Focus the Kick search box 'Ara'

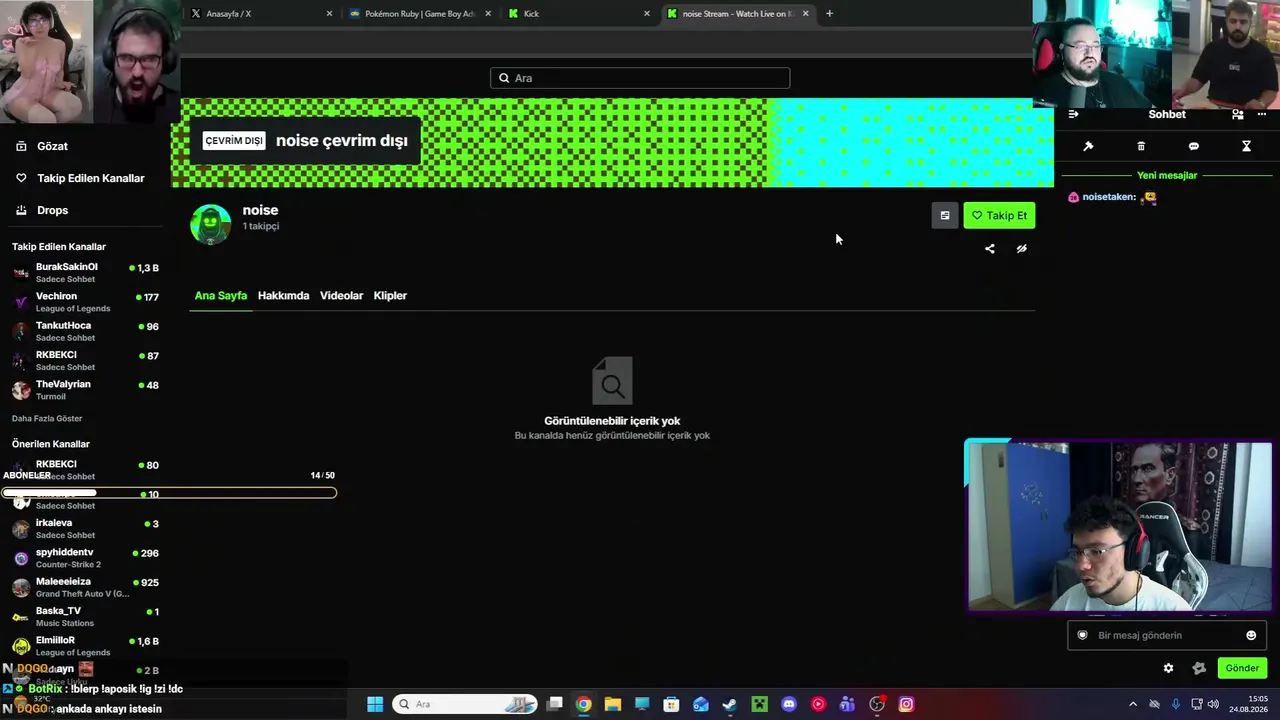(x=640, y=78)
